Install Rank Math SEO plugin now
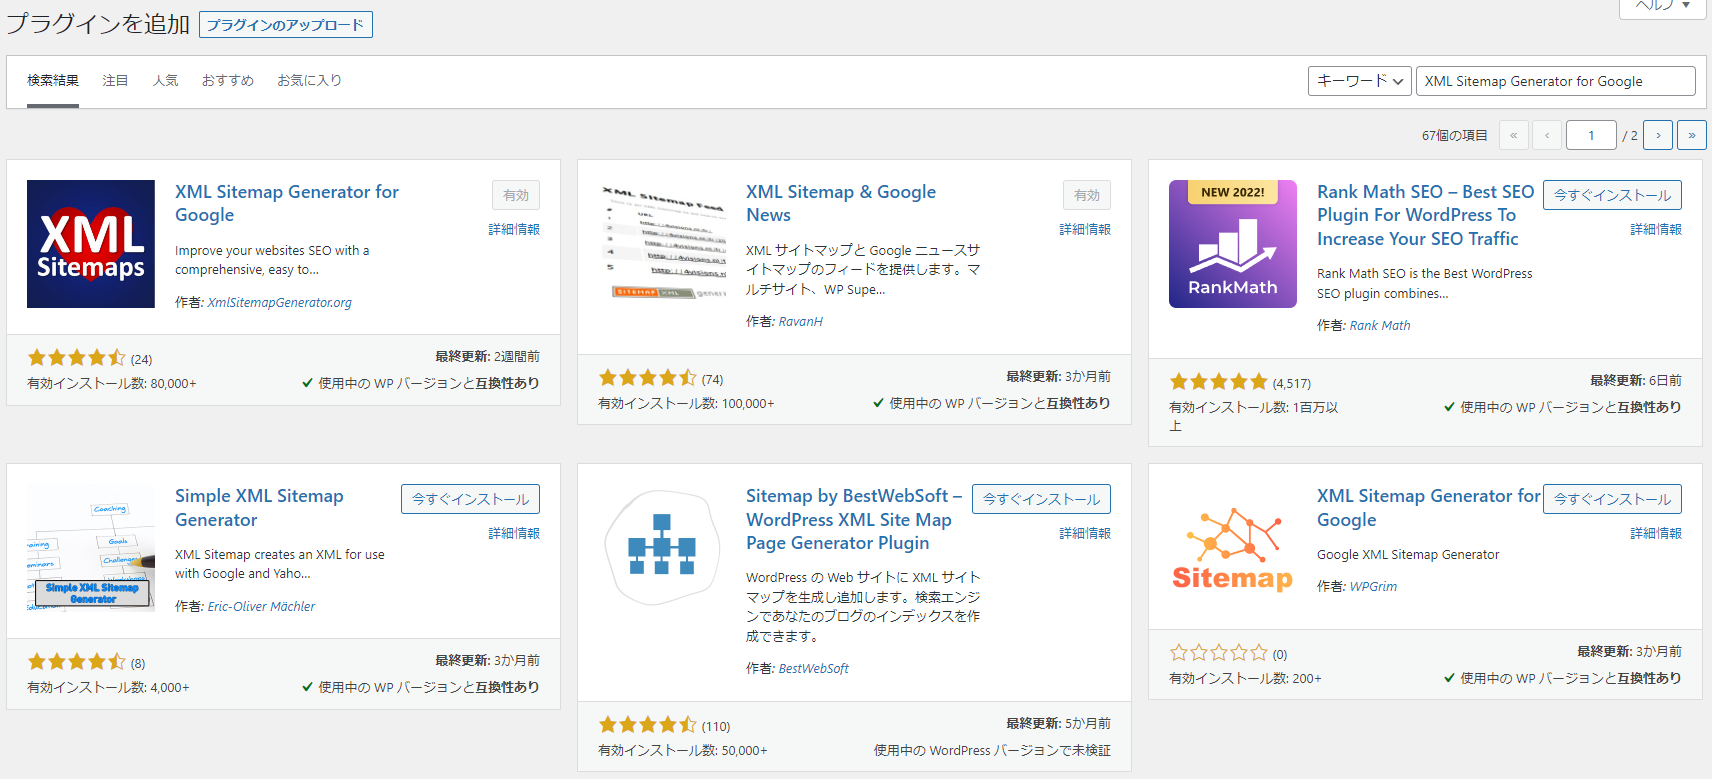This screenshot has height=779, width=1712. click(x=1612, y=195)
